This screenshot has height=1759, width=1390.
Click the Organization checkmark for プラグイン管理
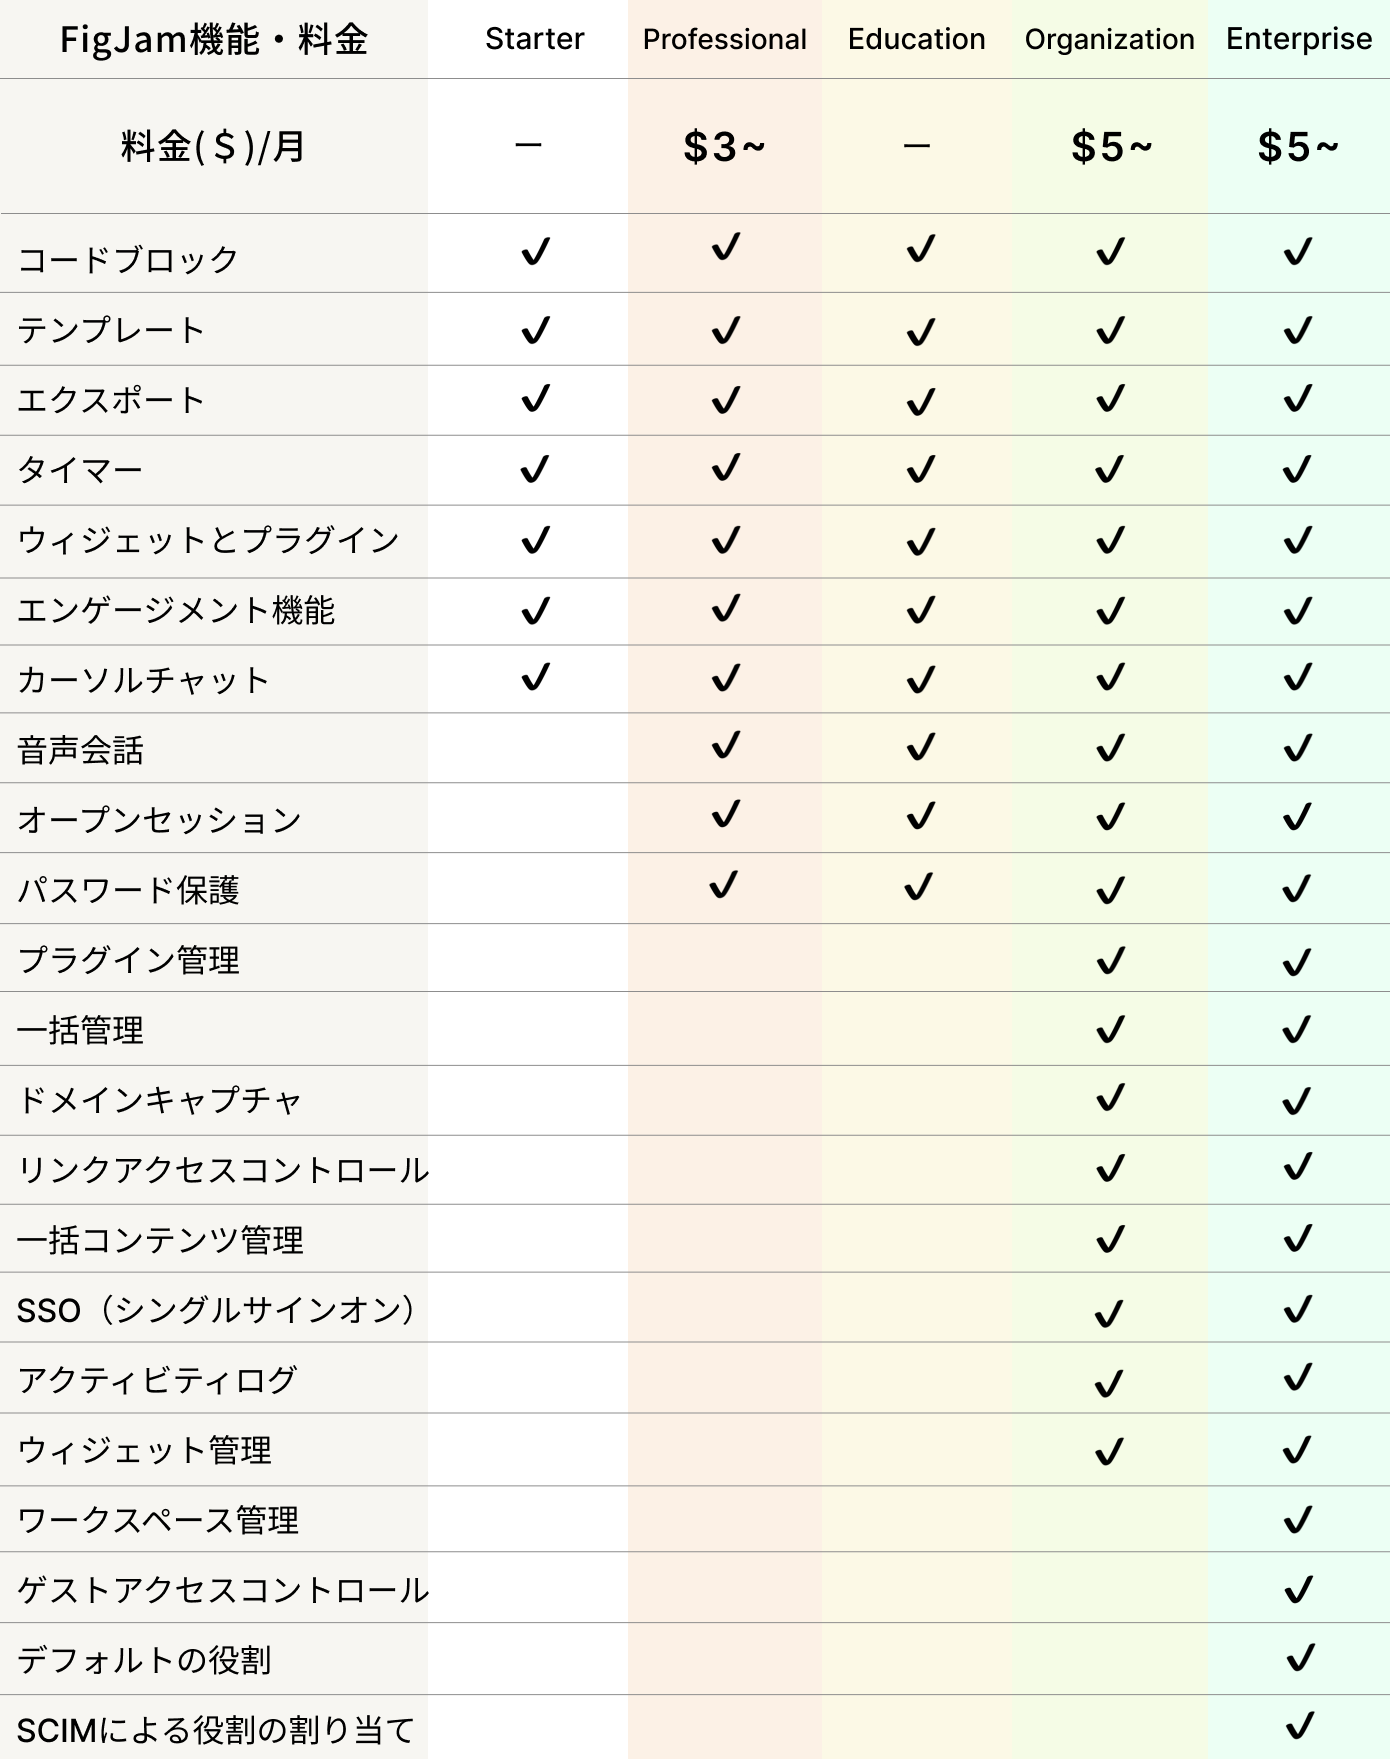tap(1110, 960)
